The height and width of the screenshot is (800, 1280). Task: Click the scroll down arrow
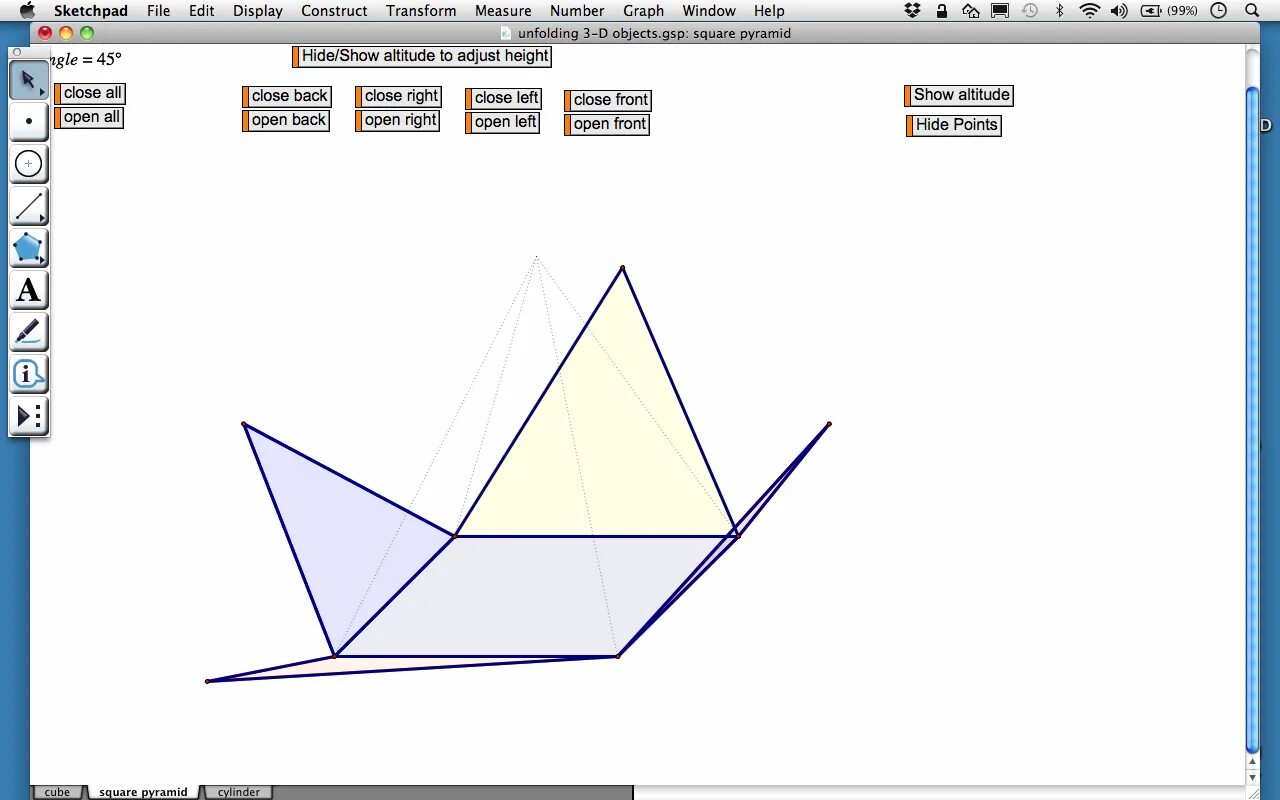pyautogui.click(x=1252, y=778)
